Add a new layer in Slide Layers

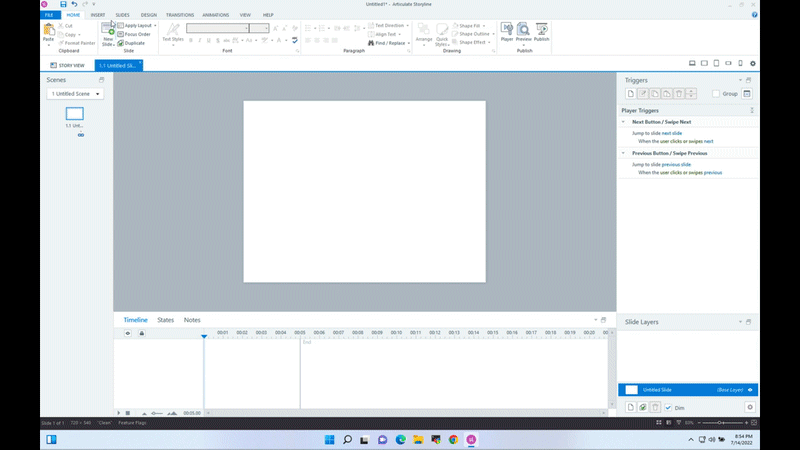tap(630, 407)
